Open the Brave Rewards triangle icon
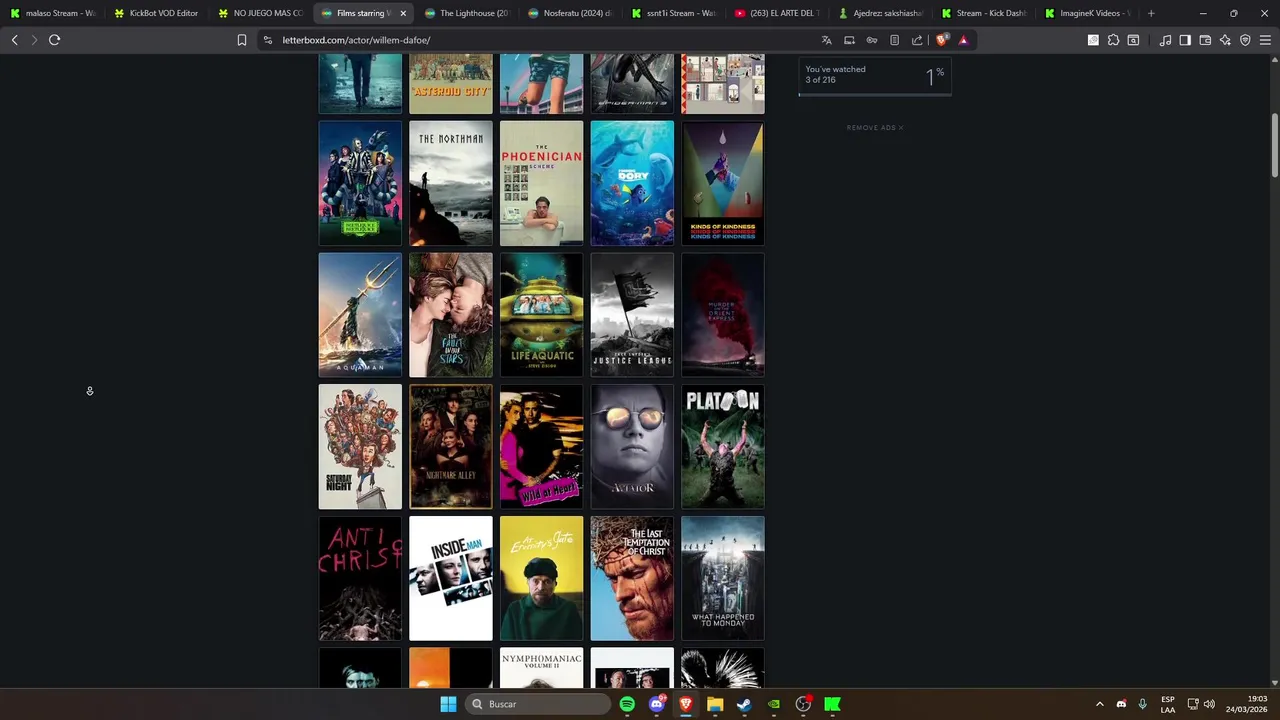 coord(963,40)
